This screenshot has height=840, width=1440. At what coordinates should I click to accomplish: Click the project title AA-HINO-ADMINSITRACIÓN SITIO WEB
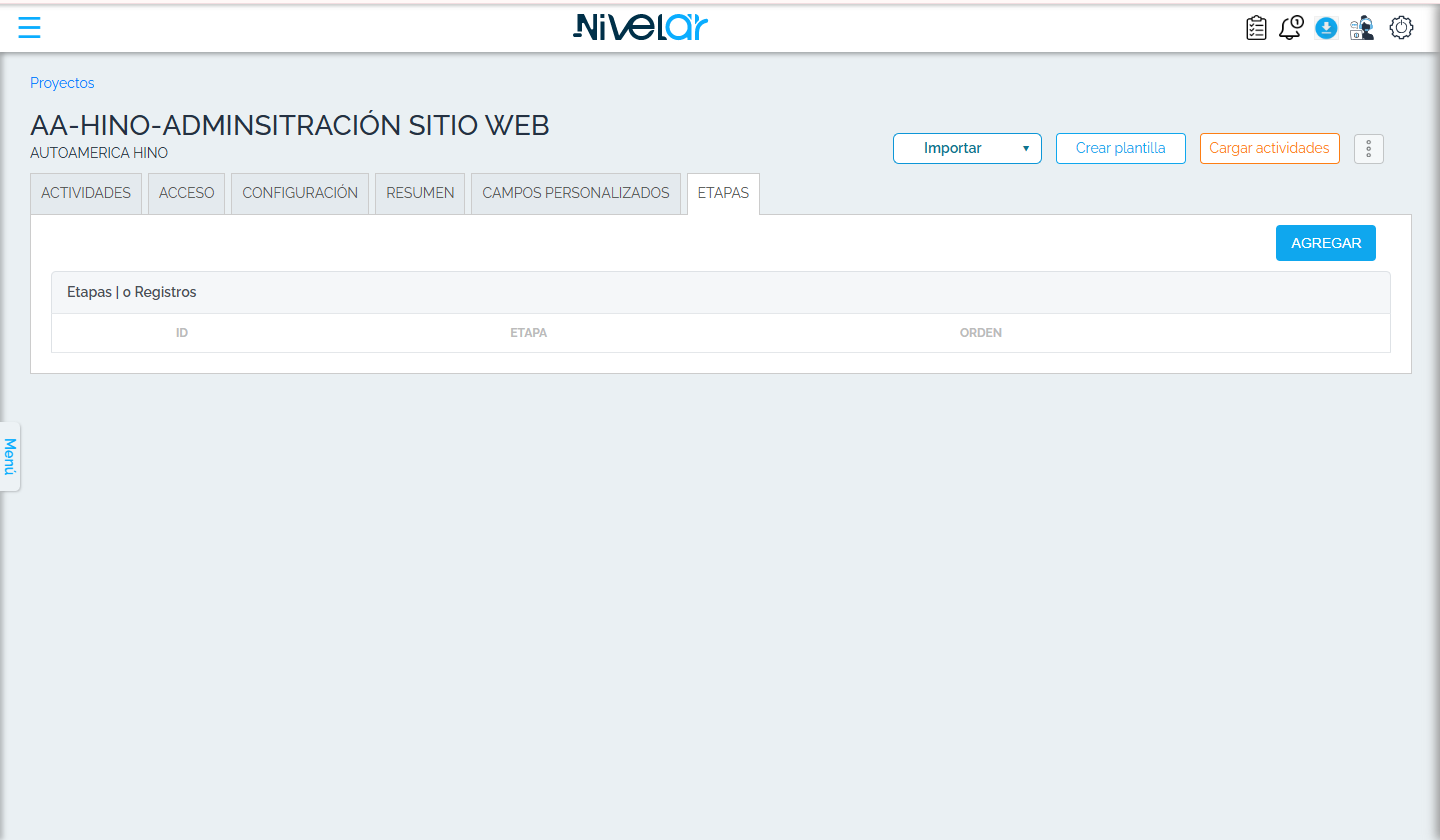(290, 125)
